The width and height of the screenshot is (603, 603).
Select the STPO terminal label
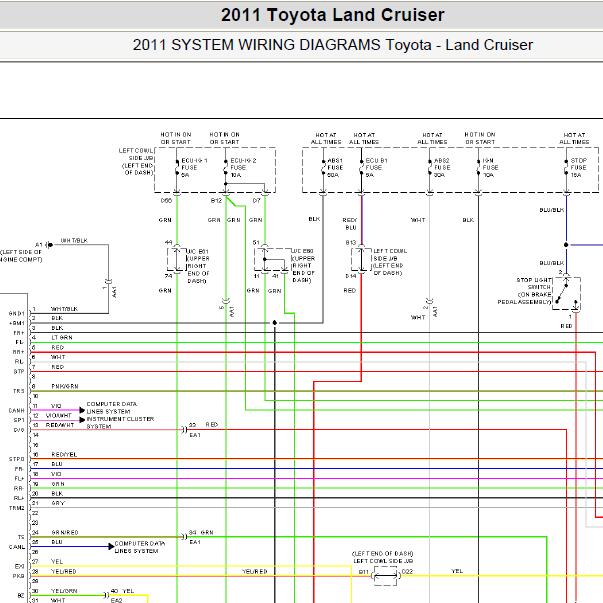click(x=17, y=459)
